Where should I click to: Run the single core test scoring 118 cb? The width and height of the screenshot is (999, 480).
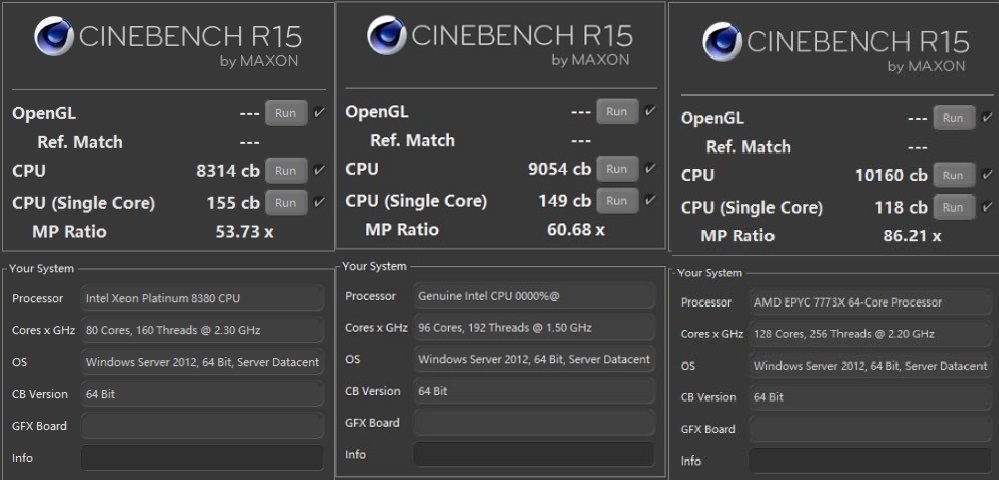952,208
